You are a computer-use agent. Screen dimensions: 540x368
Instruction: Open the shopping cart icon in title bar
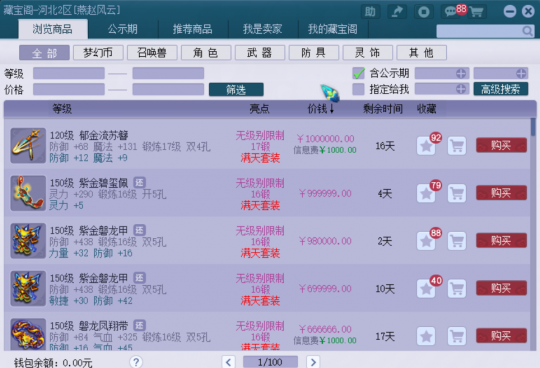tap(477, 12)
